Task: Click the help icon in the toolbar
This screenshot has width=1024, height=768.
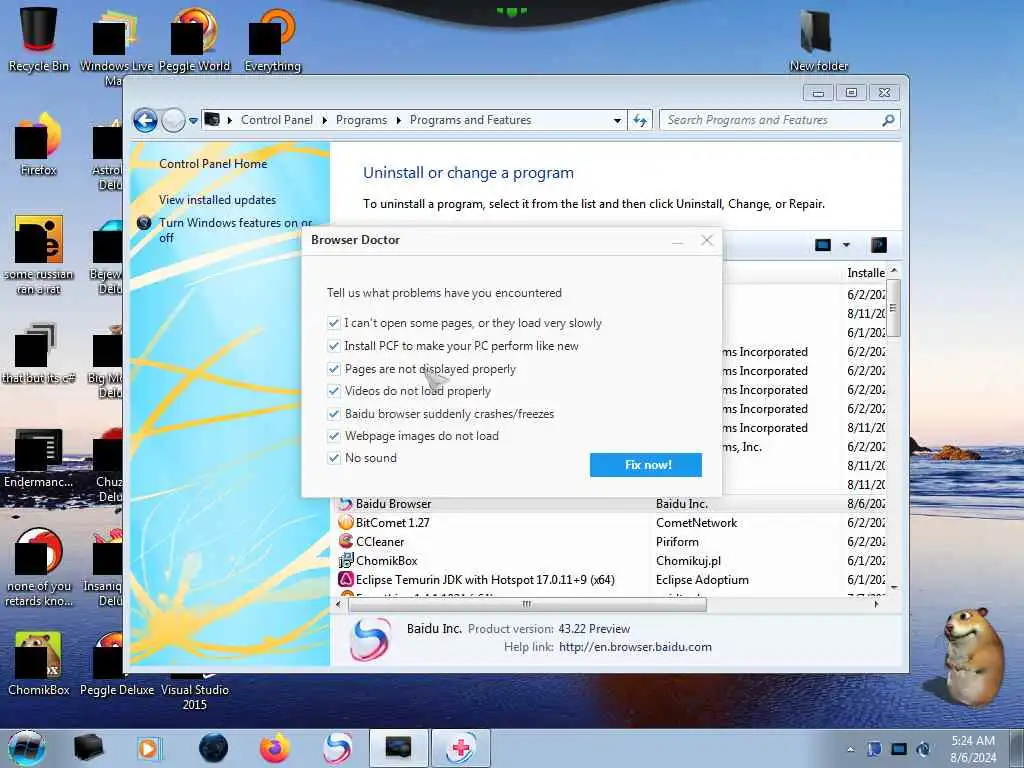Action: click(x=879, y=245)
